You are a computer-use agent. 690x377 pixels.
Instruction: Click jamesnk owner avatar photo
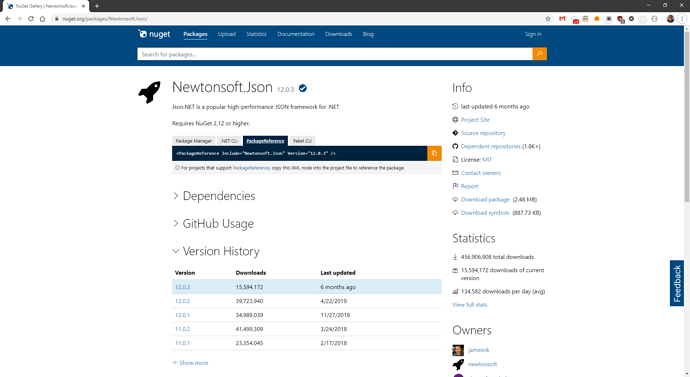point(458,350)
